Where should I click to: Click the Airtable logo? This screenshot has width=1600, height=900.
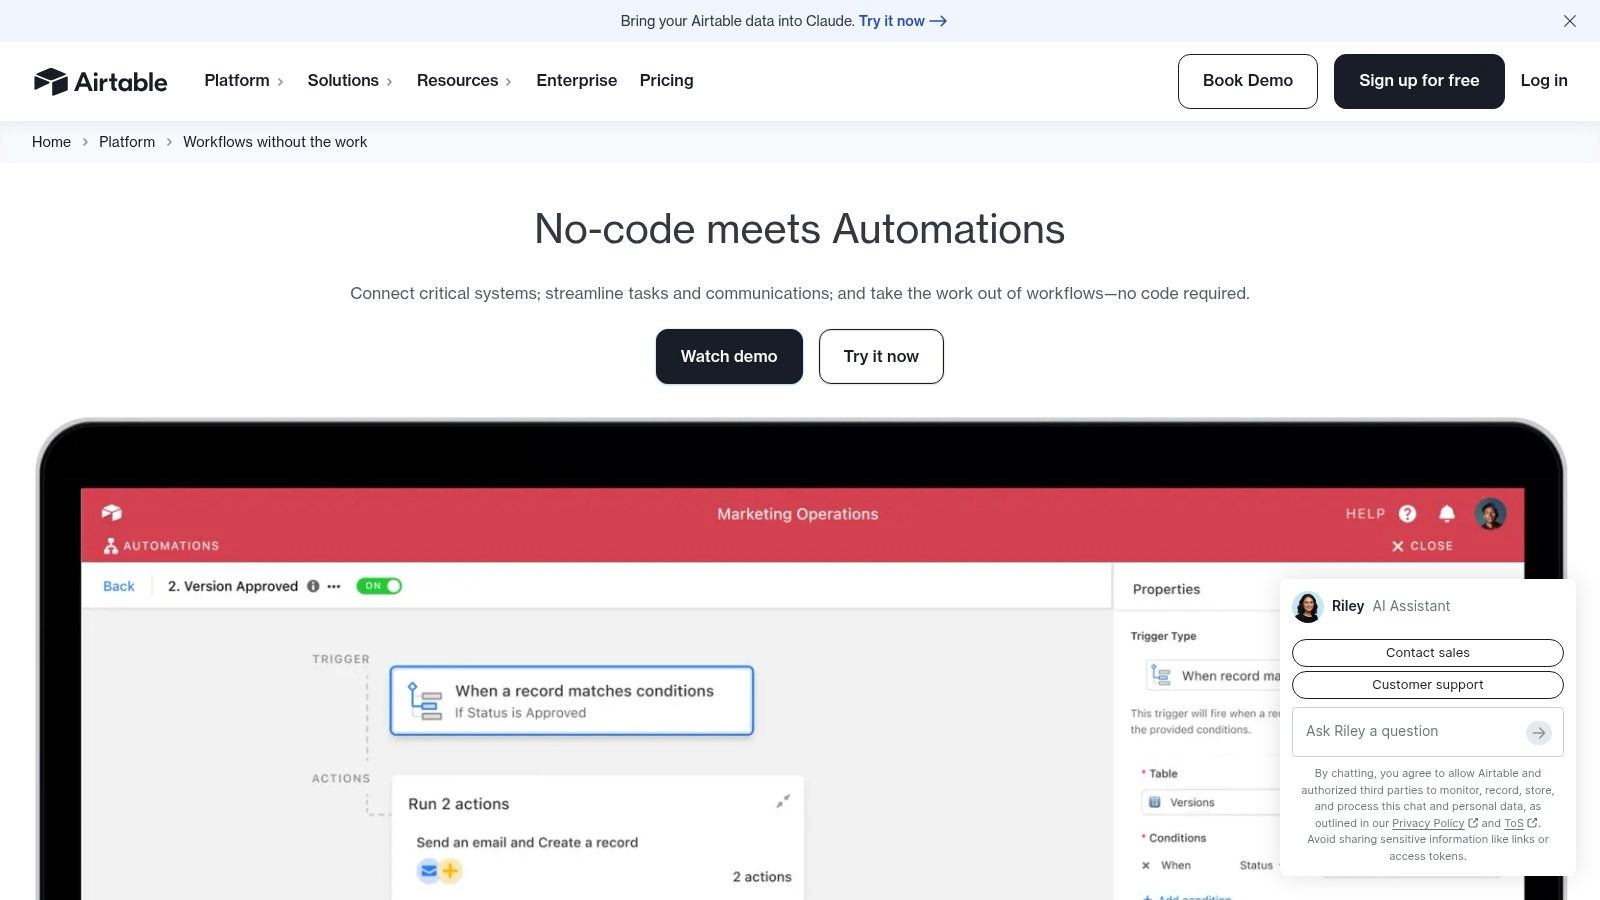(100, 81)
